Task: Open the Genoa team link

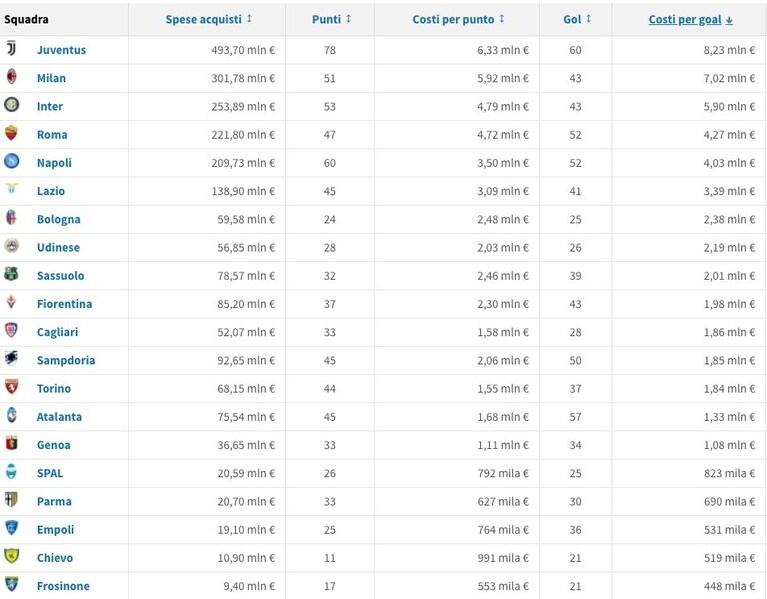Action: [54, 445]
